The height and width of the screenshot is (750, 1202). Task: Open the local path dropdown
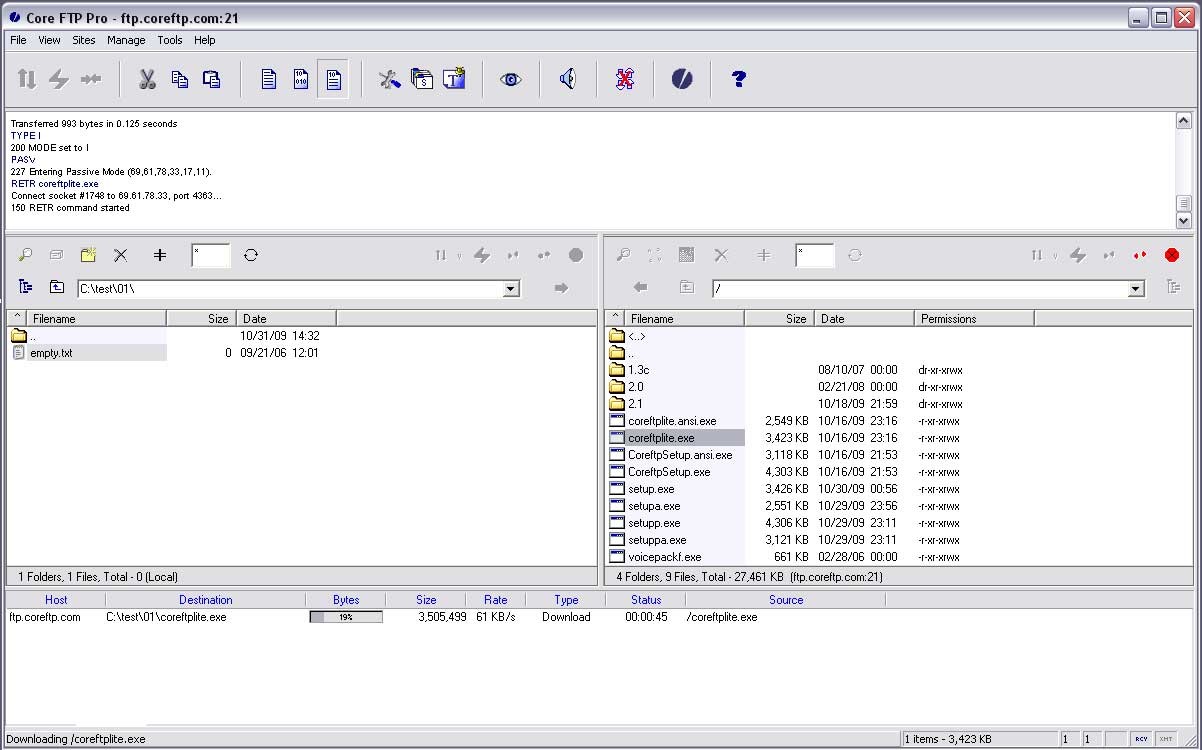click(511, 288)
